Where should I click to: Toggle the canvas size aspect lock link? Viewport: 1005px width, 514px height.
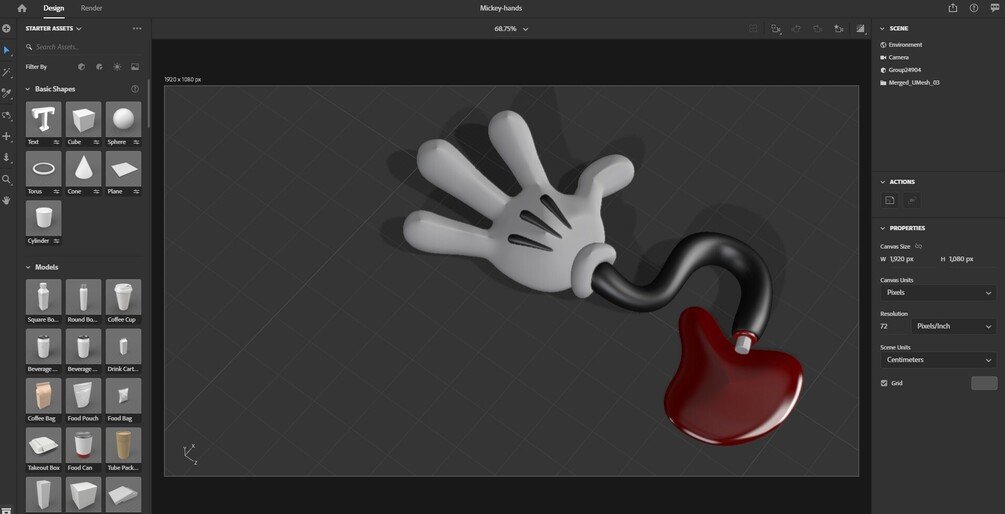(918, 246)
